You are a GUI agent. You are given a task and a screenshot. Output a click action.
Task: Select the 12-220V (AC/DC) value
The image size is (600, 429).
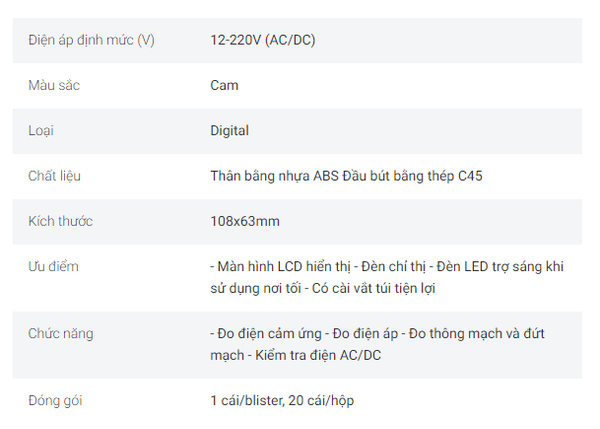263,40
